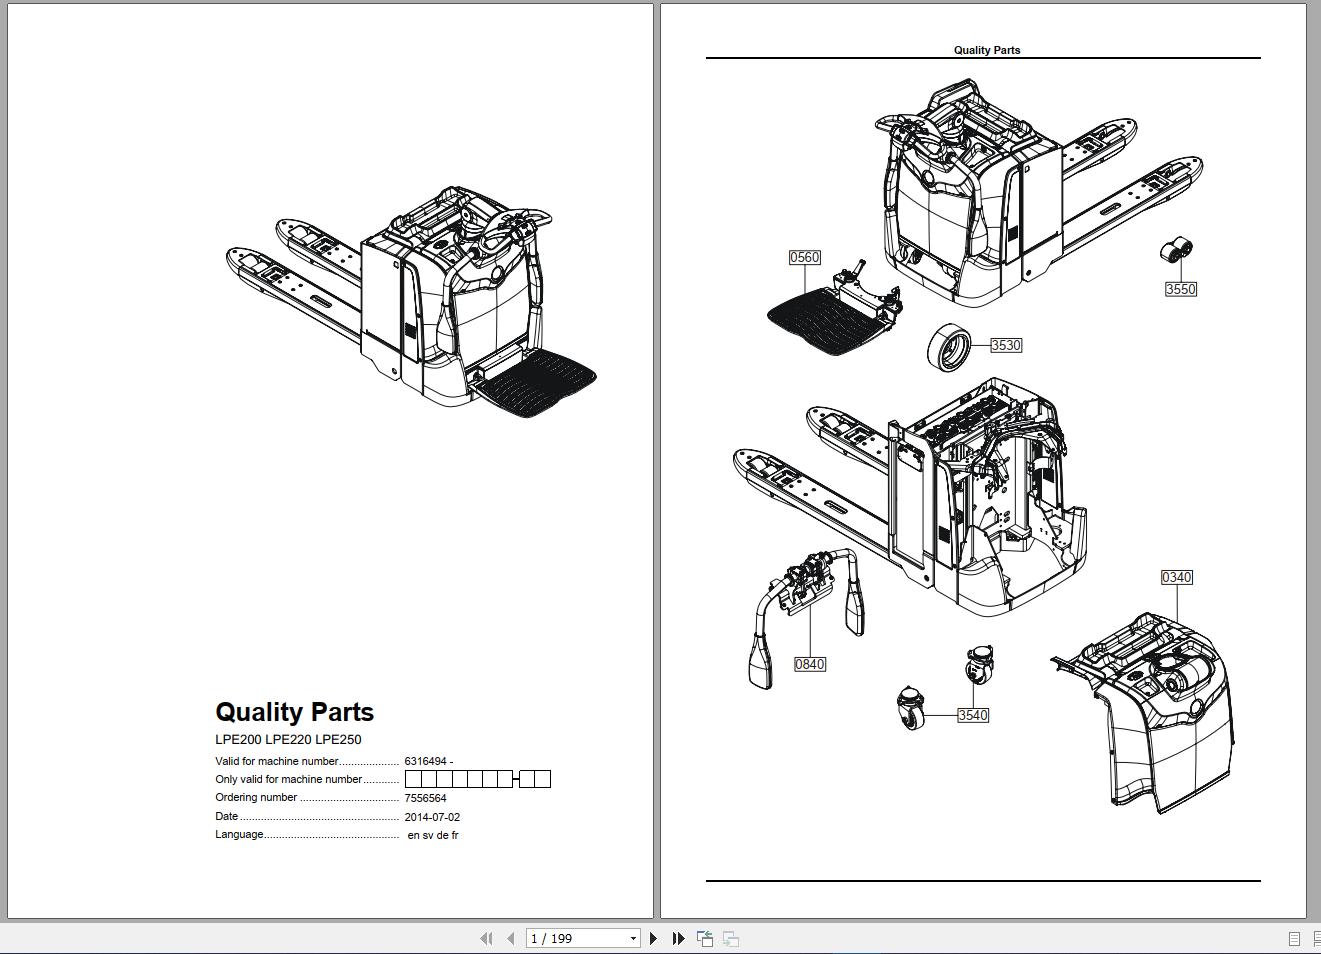Image resolution: width=1321 pixels, height=954 pixels.
Task: Go to the previous page
Action: tap(511, 938)
